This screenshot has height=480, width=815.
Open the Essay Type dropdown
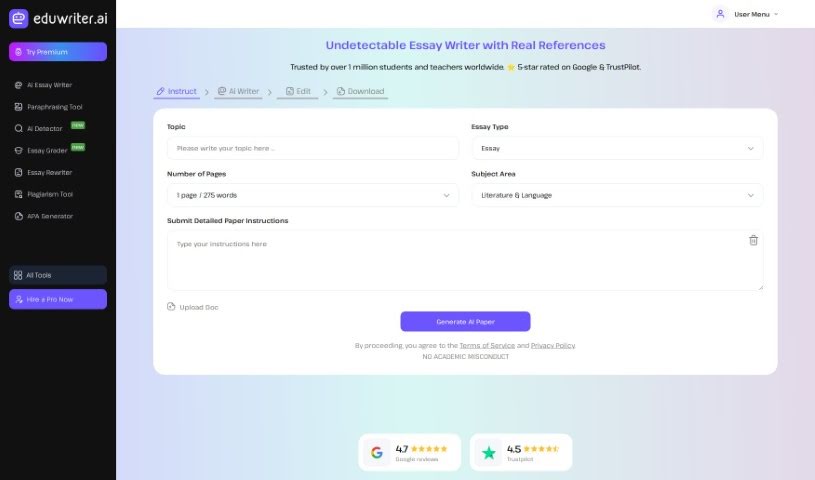[617, 148]
